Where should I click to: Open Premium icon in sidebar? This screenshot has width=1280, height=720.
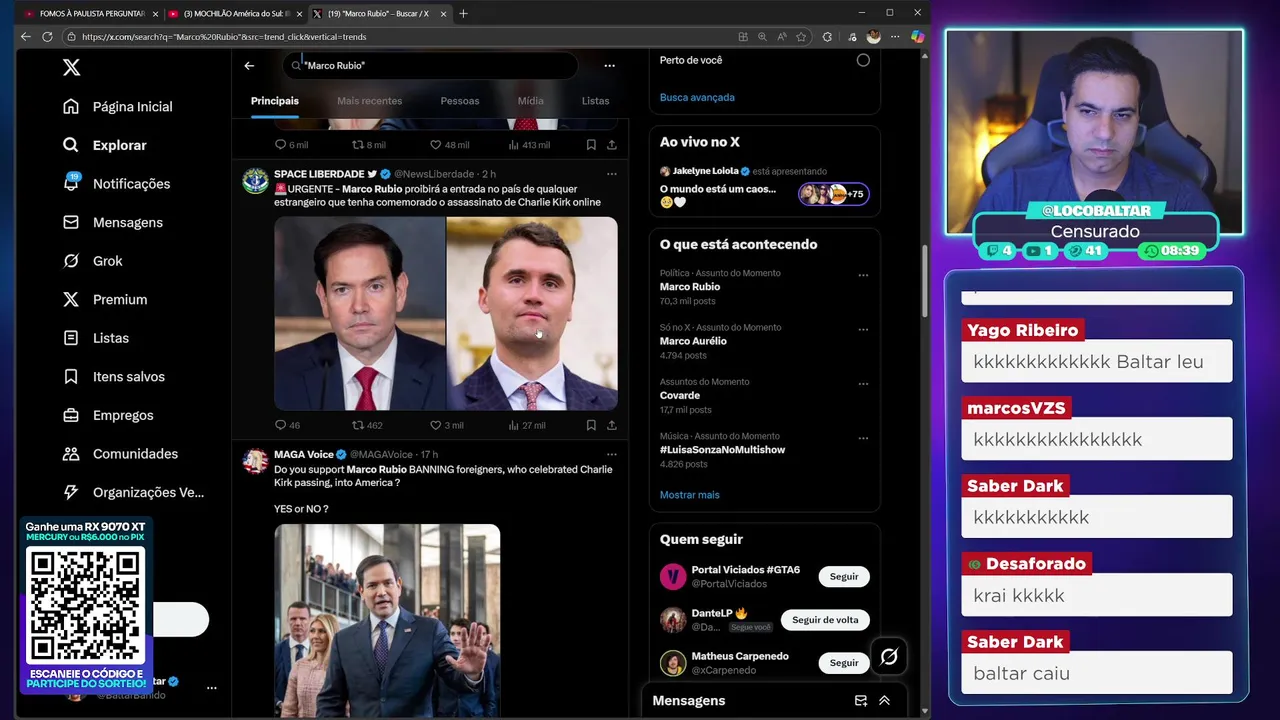pos(71,299)
